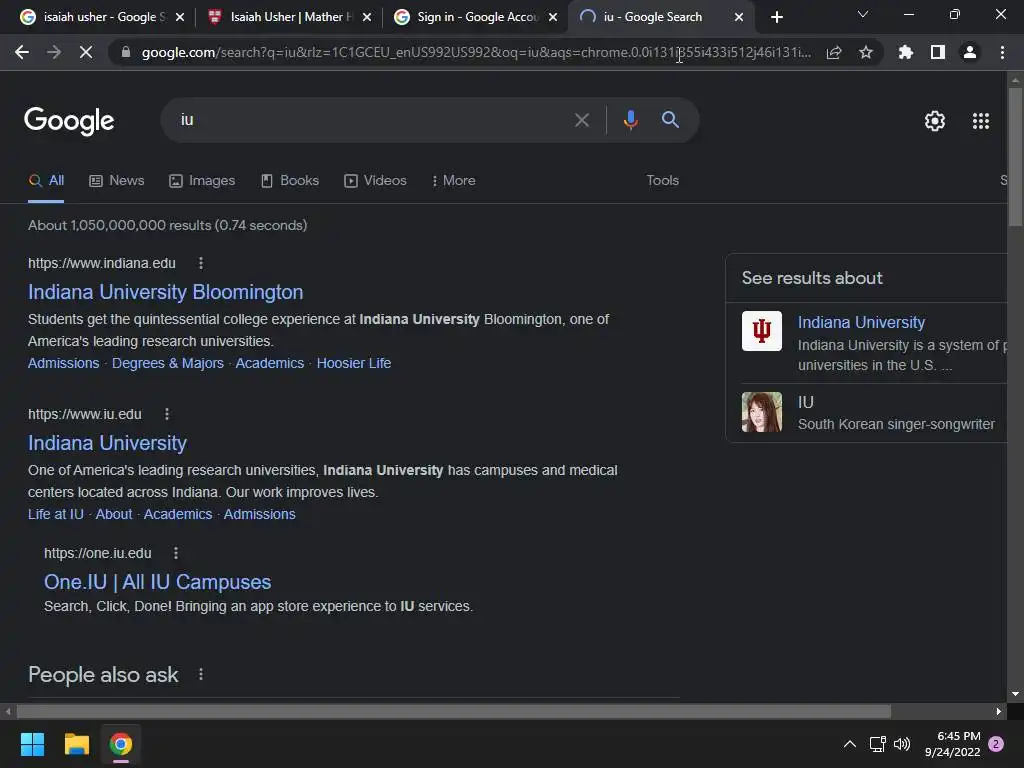Image resolution: width=1024 pixels, height=768 pixels.
Task: Click into the Google search input field
Action: 372,120
